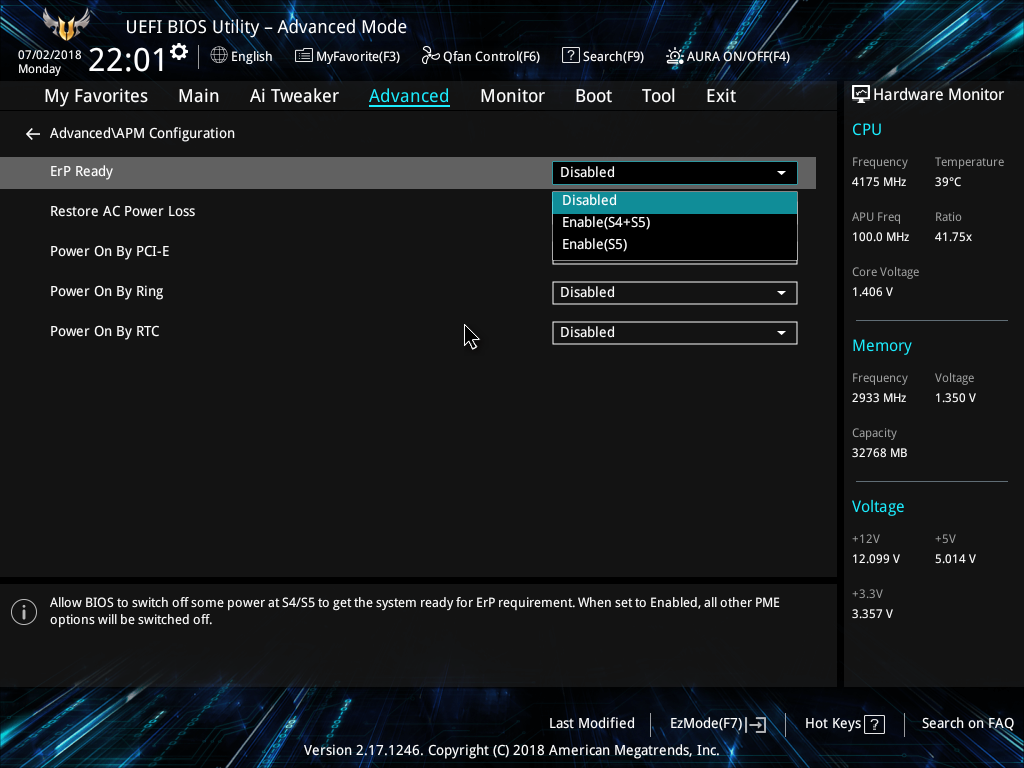This screenshot has width=1024, height=768.
Task: Open Search on FAQ link
Action: click(967, 724)
